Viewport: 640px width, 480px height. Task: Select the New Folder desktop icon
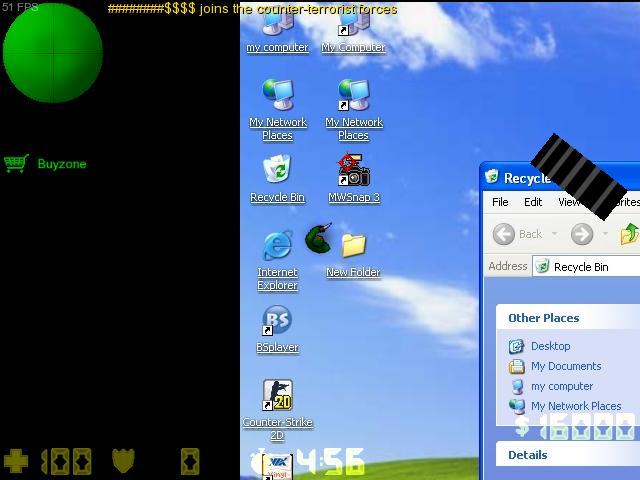[353, 245]
